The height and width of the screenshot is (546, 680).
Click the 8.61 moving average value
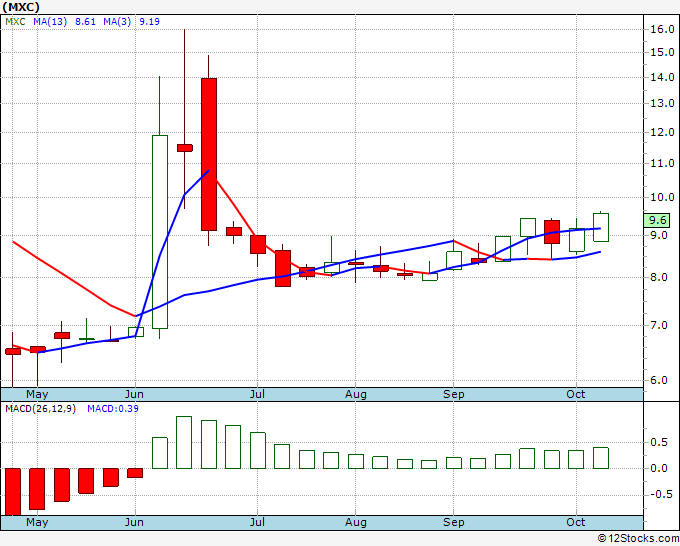pos(85,22)
